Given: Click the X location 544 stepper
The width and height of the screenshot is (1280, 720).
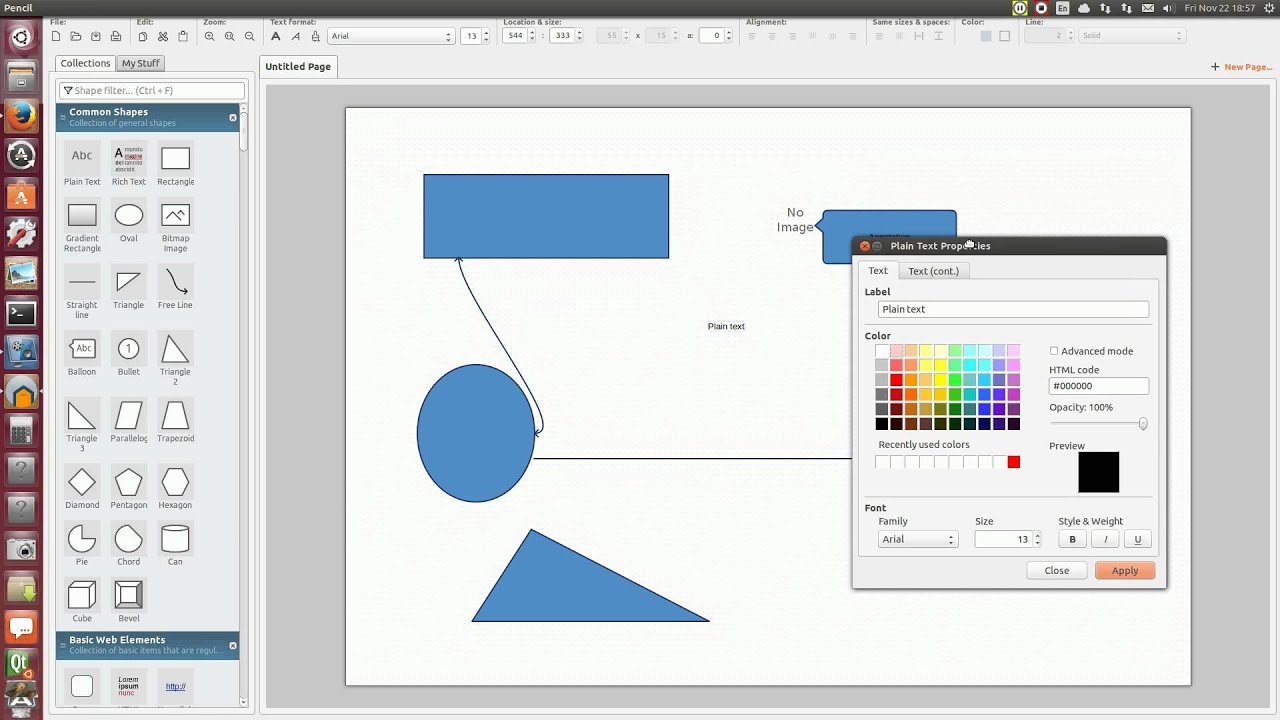Looking at the screenshot, I should [x=533, y=36].
